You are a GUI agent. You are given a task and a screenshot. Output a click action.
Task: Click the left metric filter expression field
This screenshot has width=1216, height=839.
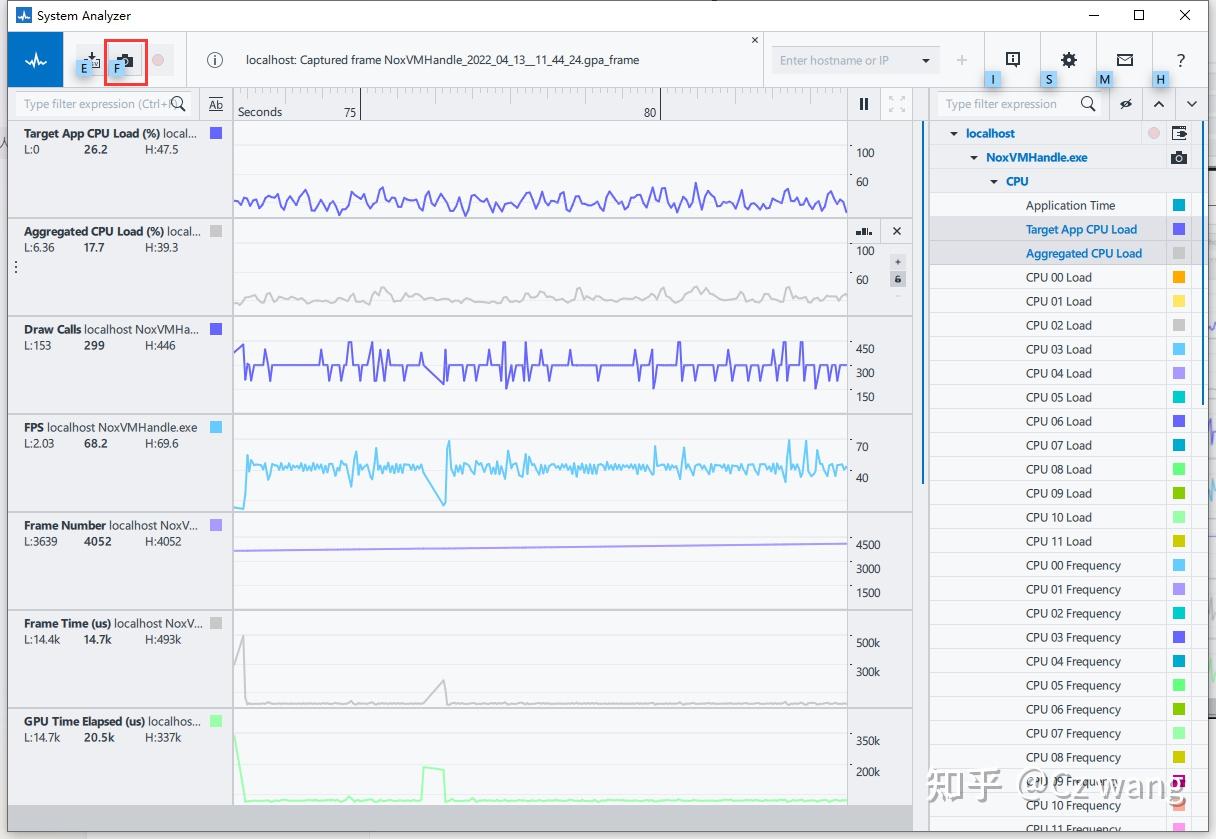coord(95,104)
